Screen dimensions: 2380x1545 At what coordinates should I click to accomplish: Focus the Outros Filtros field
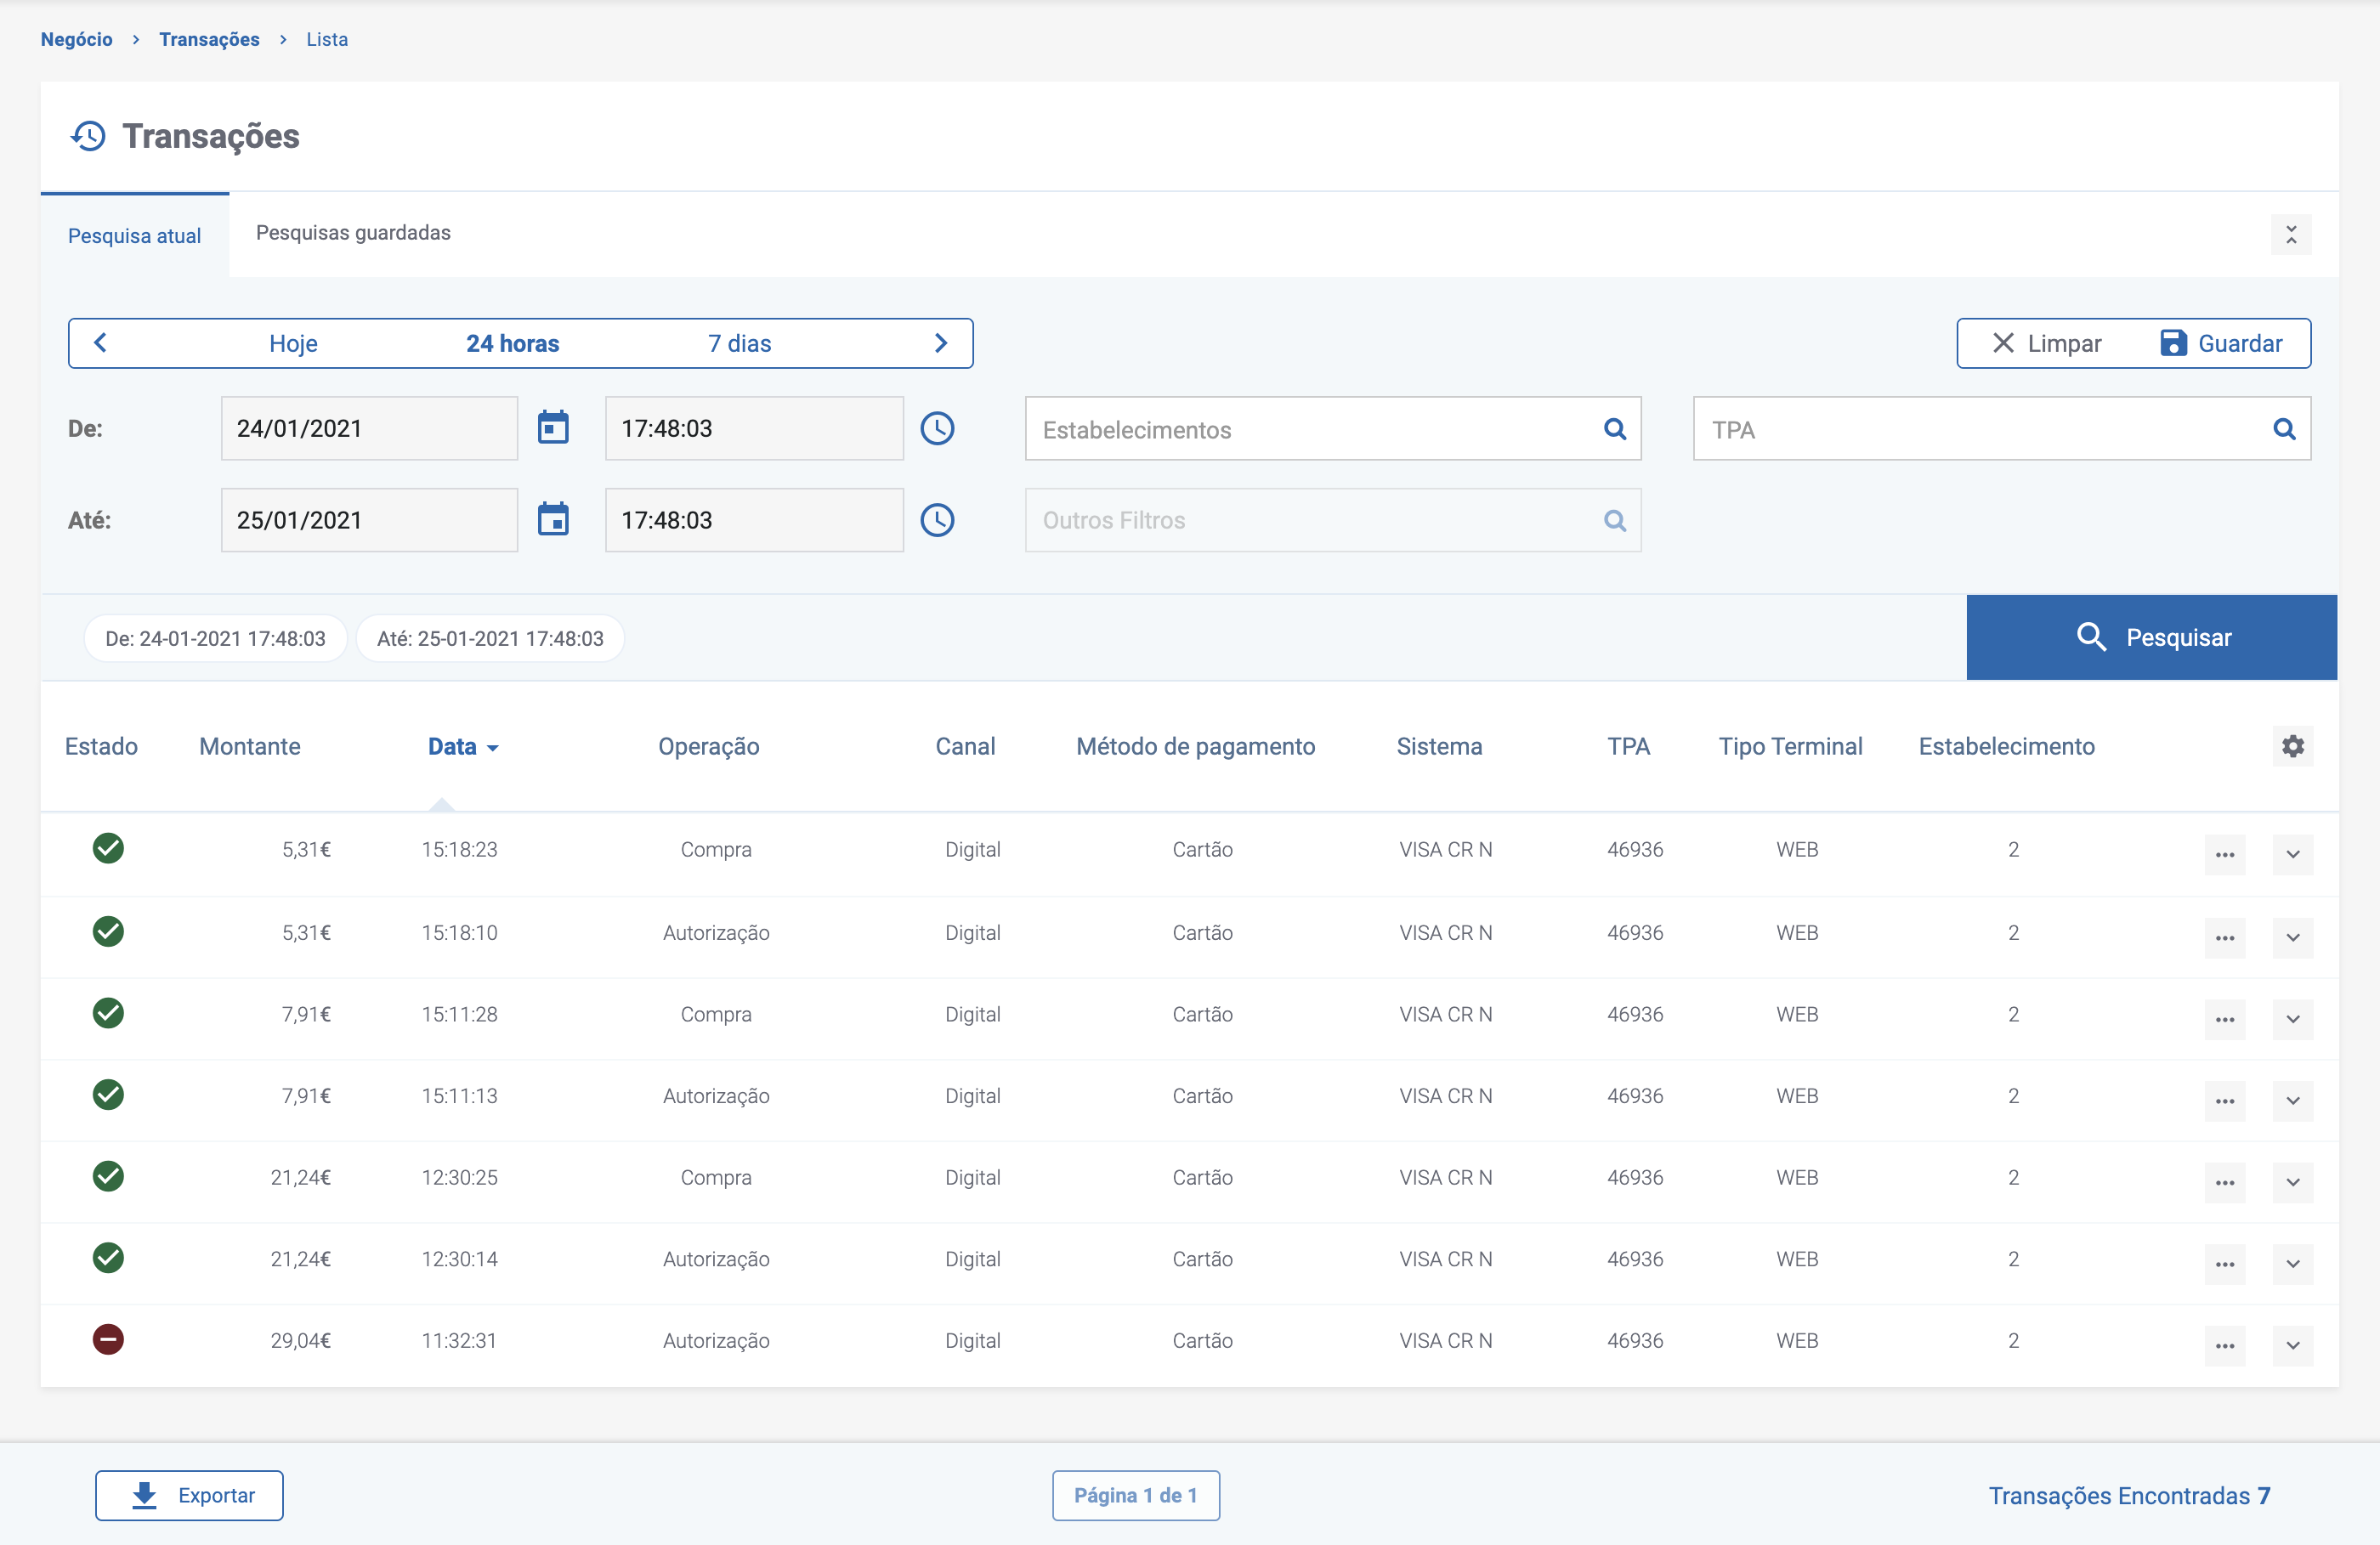pyautogui.click(x=1333, y=520)
